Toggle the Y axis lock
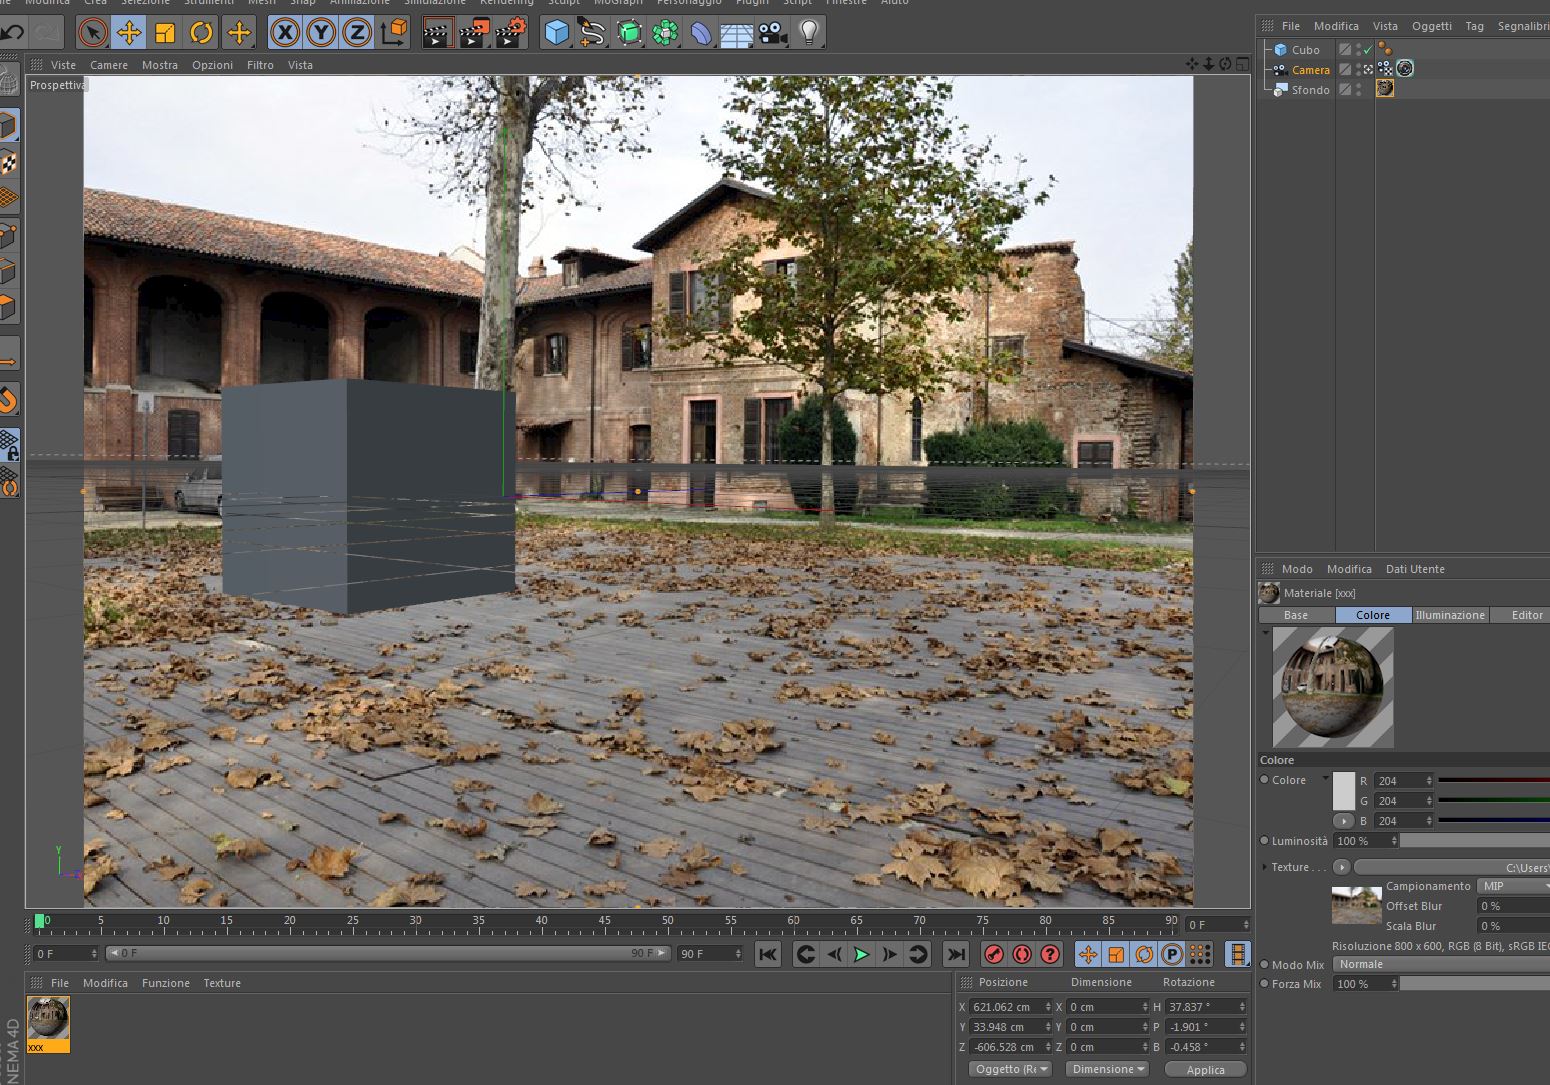The image size is (1550, 1085). coord(321,33)
